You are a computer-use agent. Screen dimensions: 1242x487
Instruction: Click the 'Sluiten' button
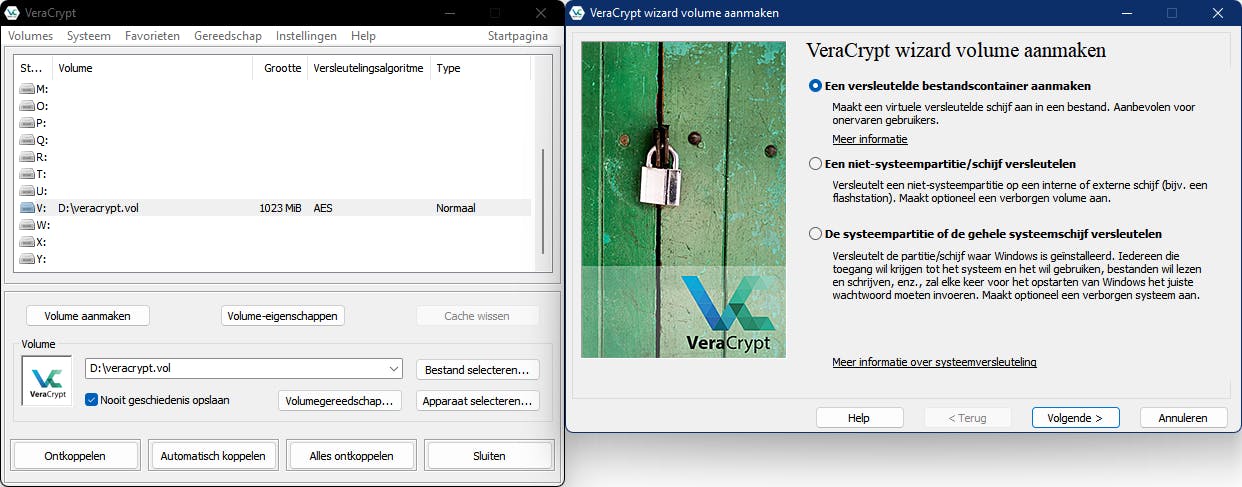489,456
